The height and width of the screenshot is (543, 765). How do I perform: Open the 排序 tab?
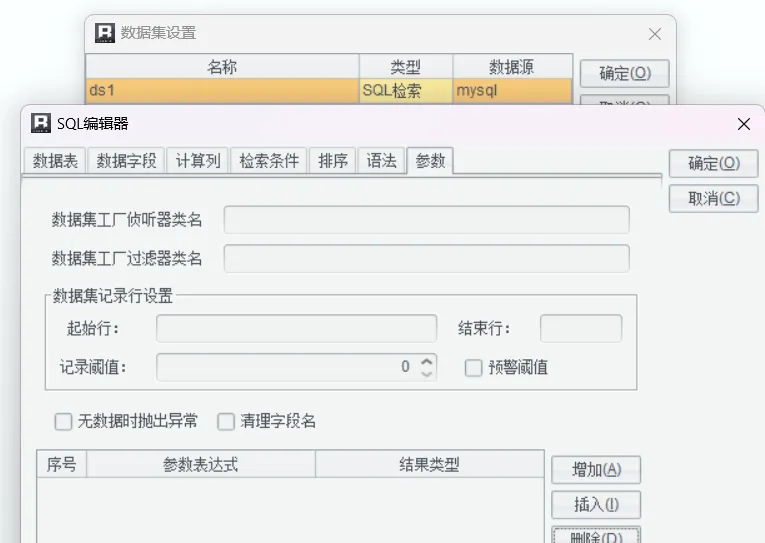coord(333,161)
